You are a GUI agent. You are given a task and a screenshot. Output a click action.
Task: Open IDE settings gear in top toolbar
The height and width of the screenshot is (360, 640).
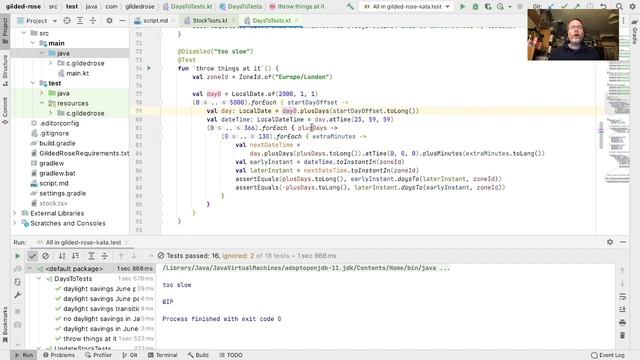[632, 7]
